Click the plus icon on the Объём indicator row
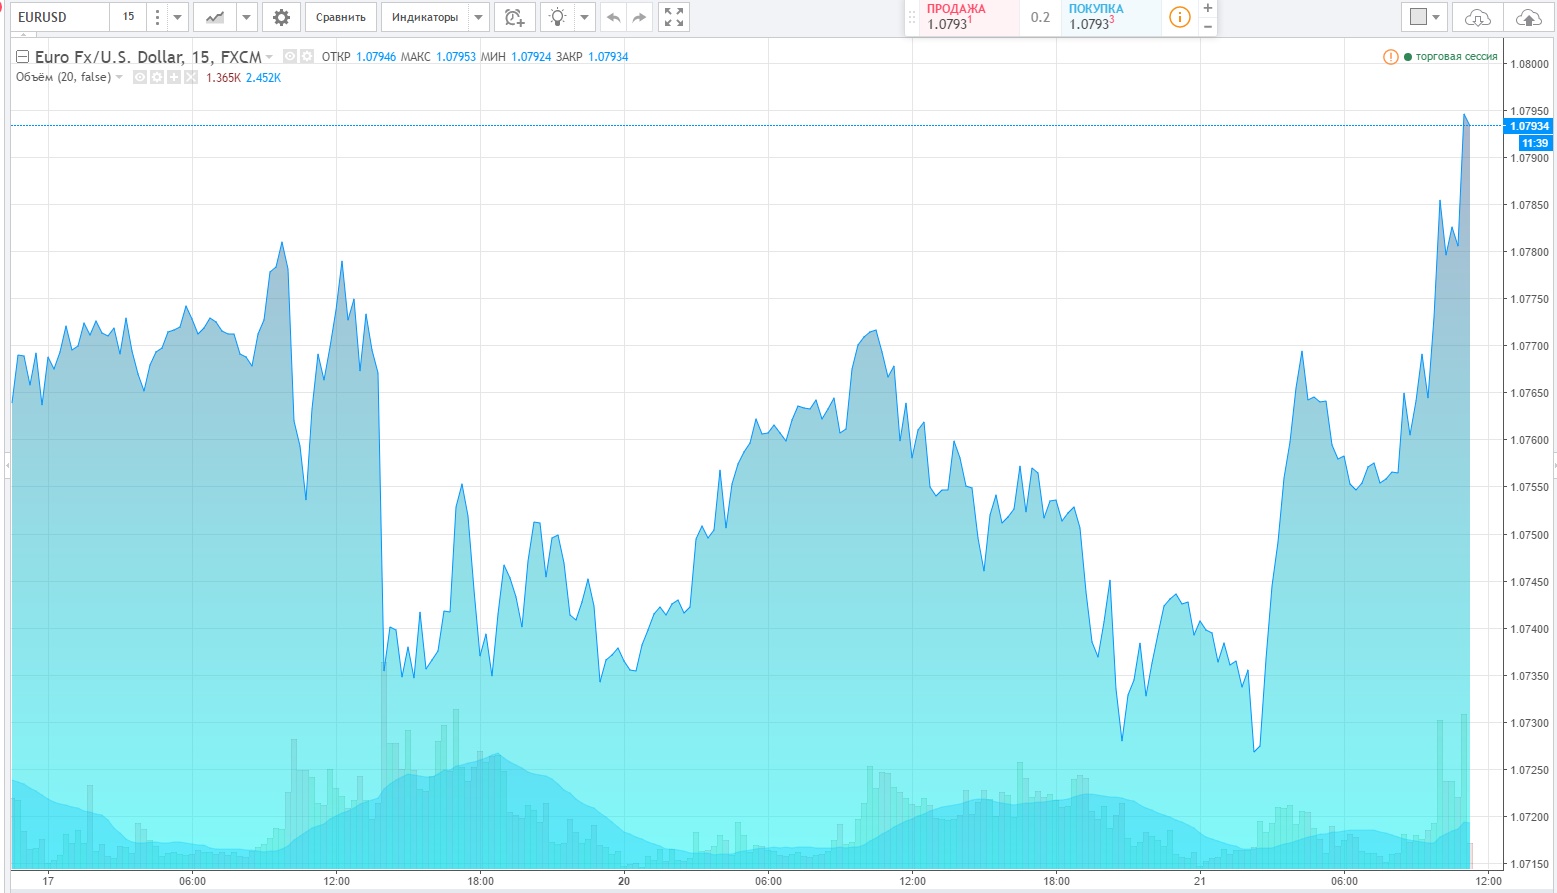 pyautogui.click(x=174, y=77)
